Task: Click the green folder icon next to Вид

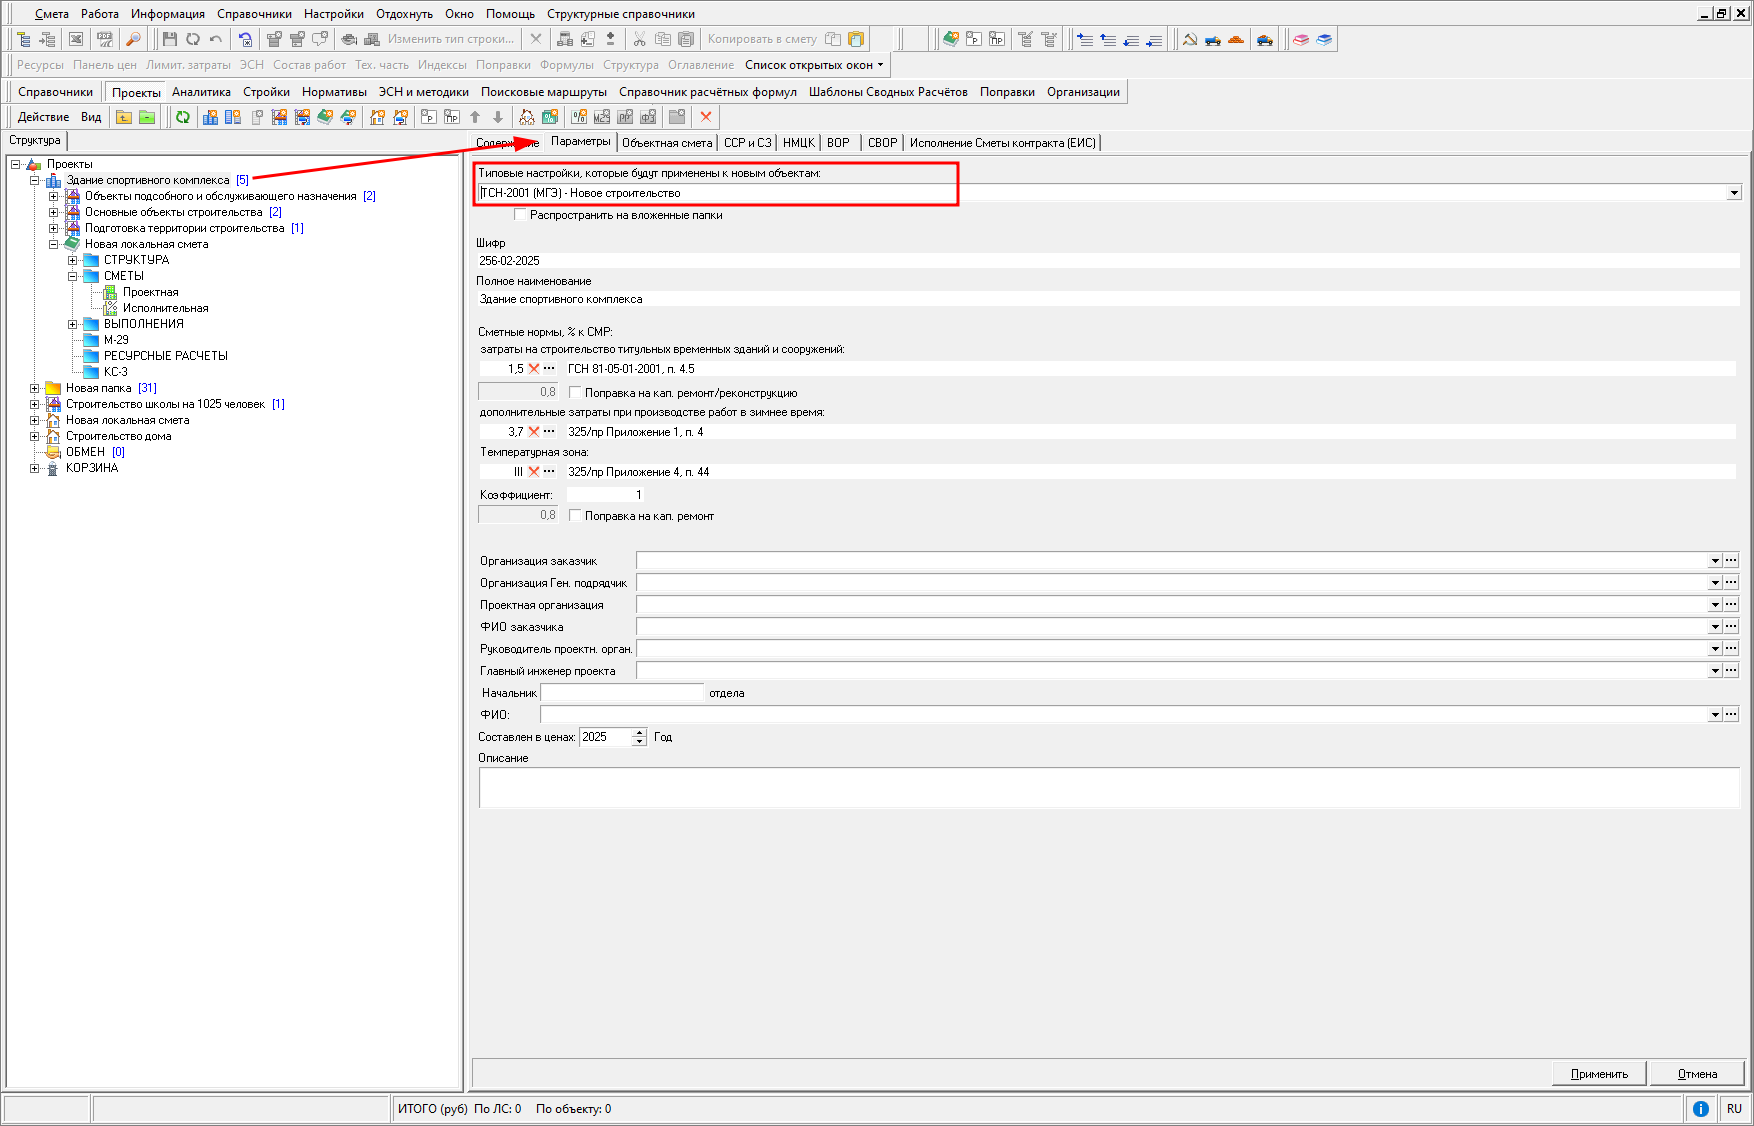Action: (x=147, y=117)
